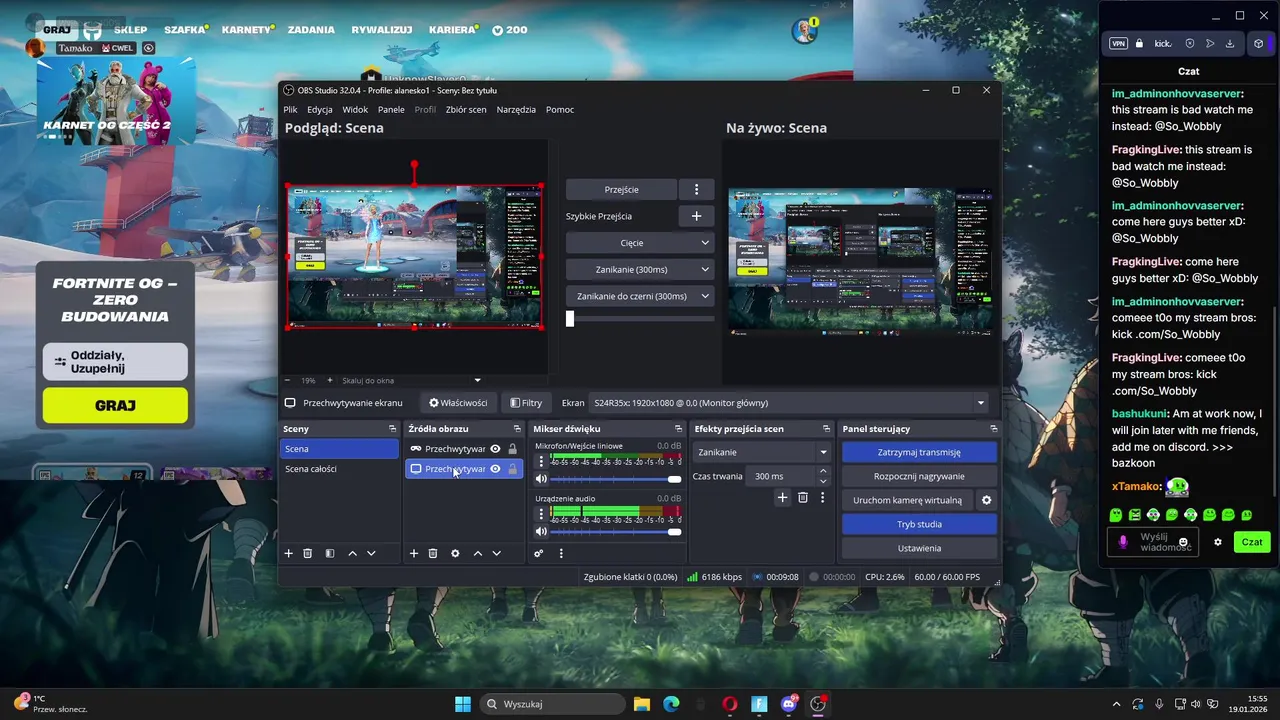Pop out the Mikser dźwięku dock panel
Viewport: 1280px width, 720px height.
coord(678,429)
